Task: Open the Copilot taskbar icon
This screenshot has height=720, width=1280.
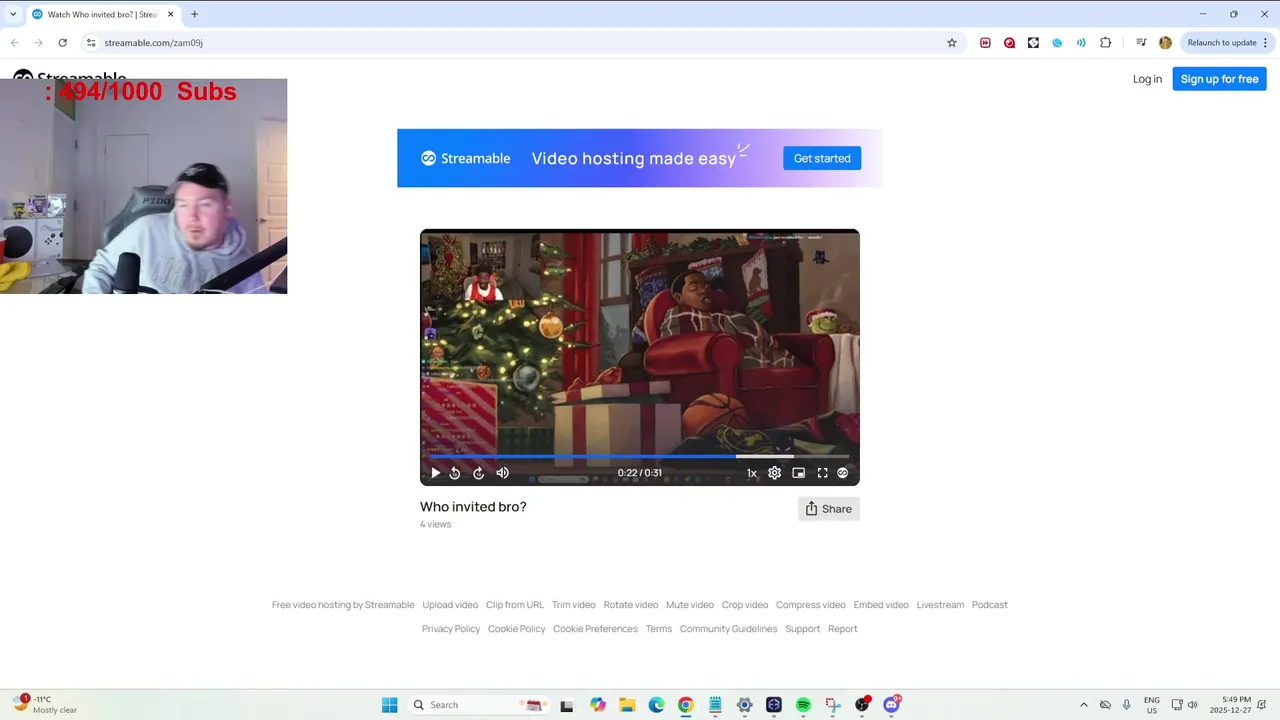Action: [x=598, y=705]
